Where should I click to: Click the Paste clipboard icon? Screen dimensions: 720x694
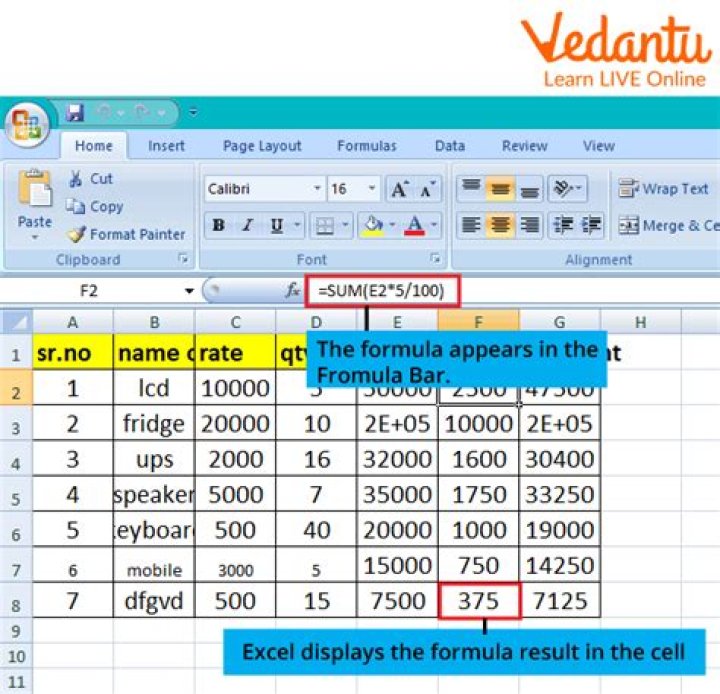coord(35,189)
